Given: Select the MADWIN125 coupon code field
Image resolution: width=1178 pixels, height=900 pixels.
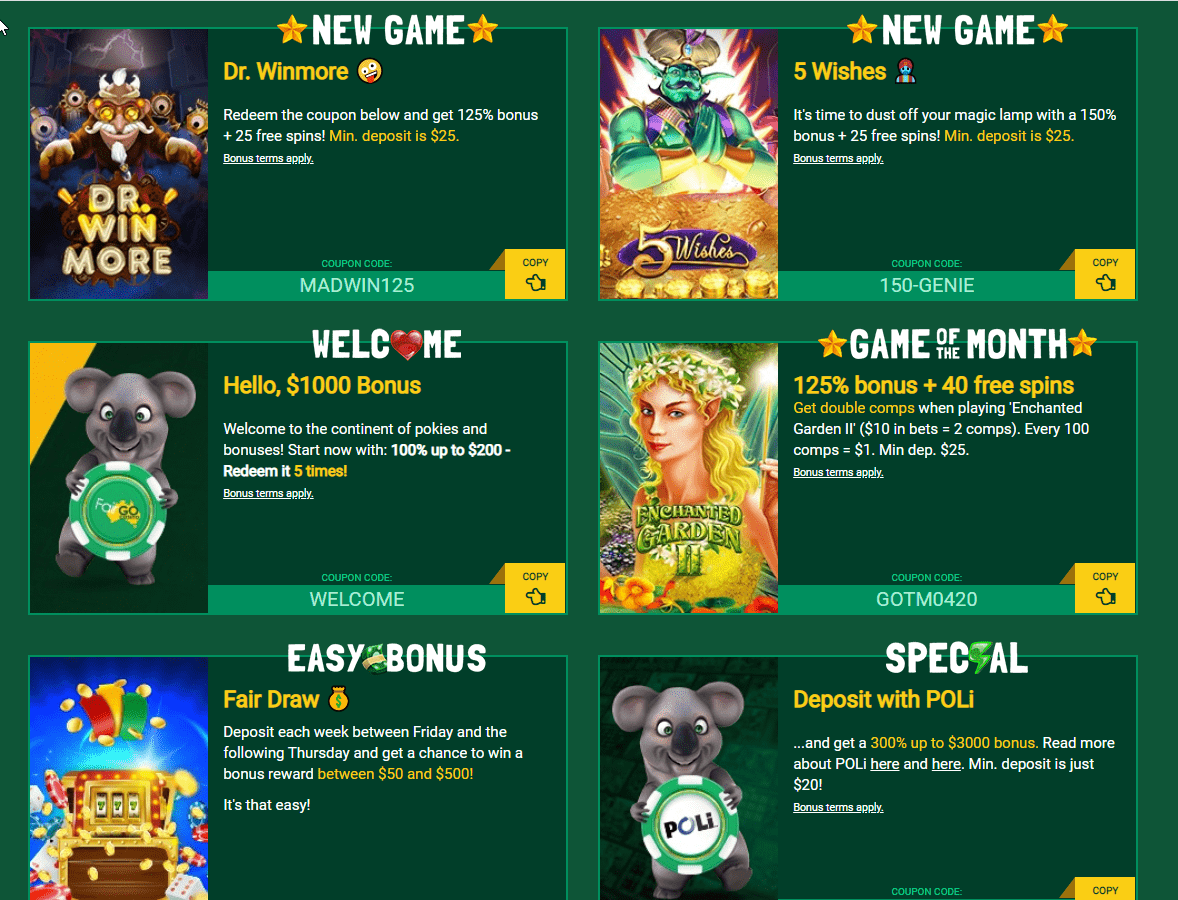Looking at the screenshot, I should pos(356,285).
